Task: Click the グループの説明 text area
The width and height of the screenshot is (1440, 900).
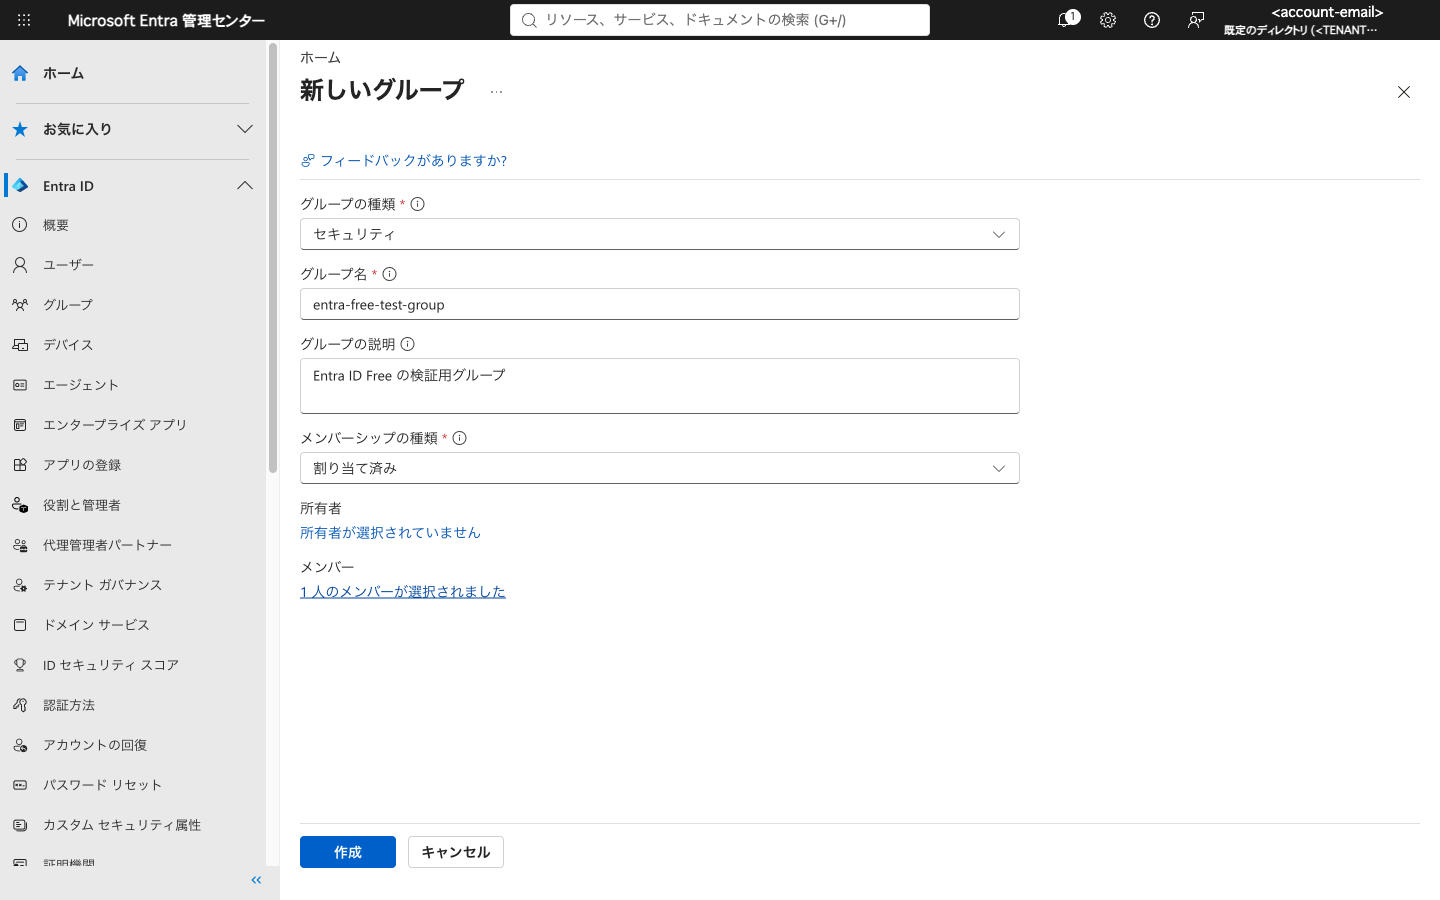Action: click(660, 386)
